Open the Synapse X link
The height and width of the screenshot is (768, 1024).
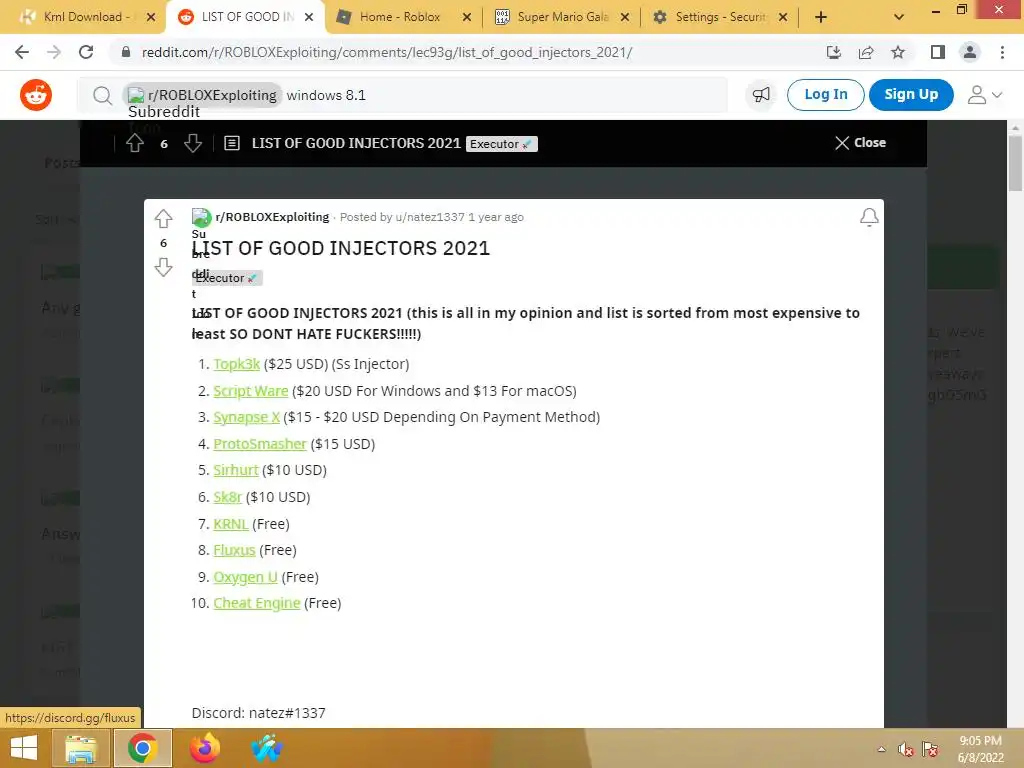pos(246,417)
